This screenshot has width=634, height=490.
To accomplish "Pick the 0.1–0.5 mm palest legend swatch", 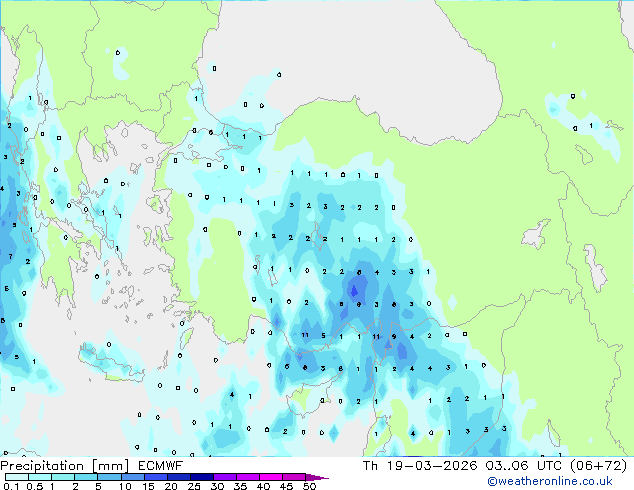I will pos(17,477).
